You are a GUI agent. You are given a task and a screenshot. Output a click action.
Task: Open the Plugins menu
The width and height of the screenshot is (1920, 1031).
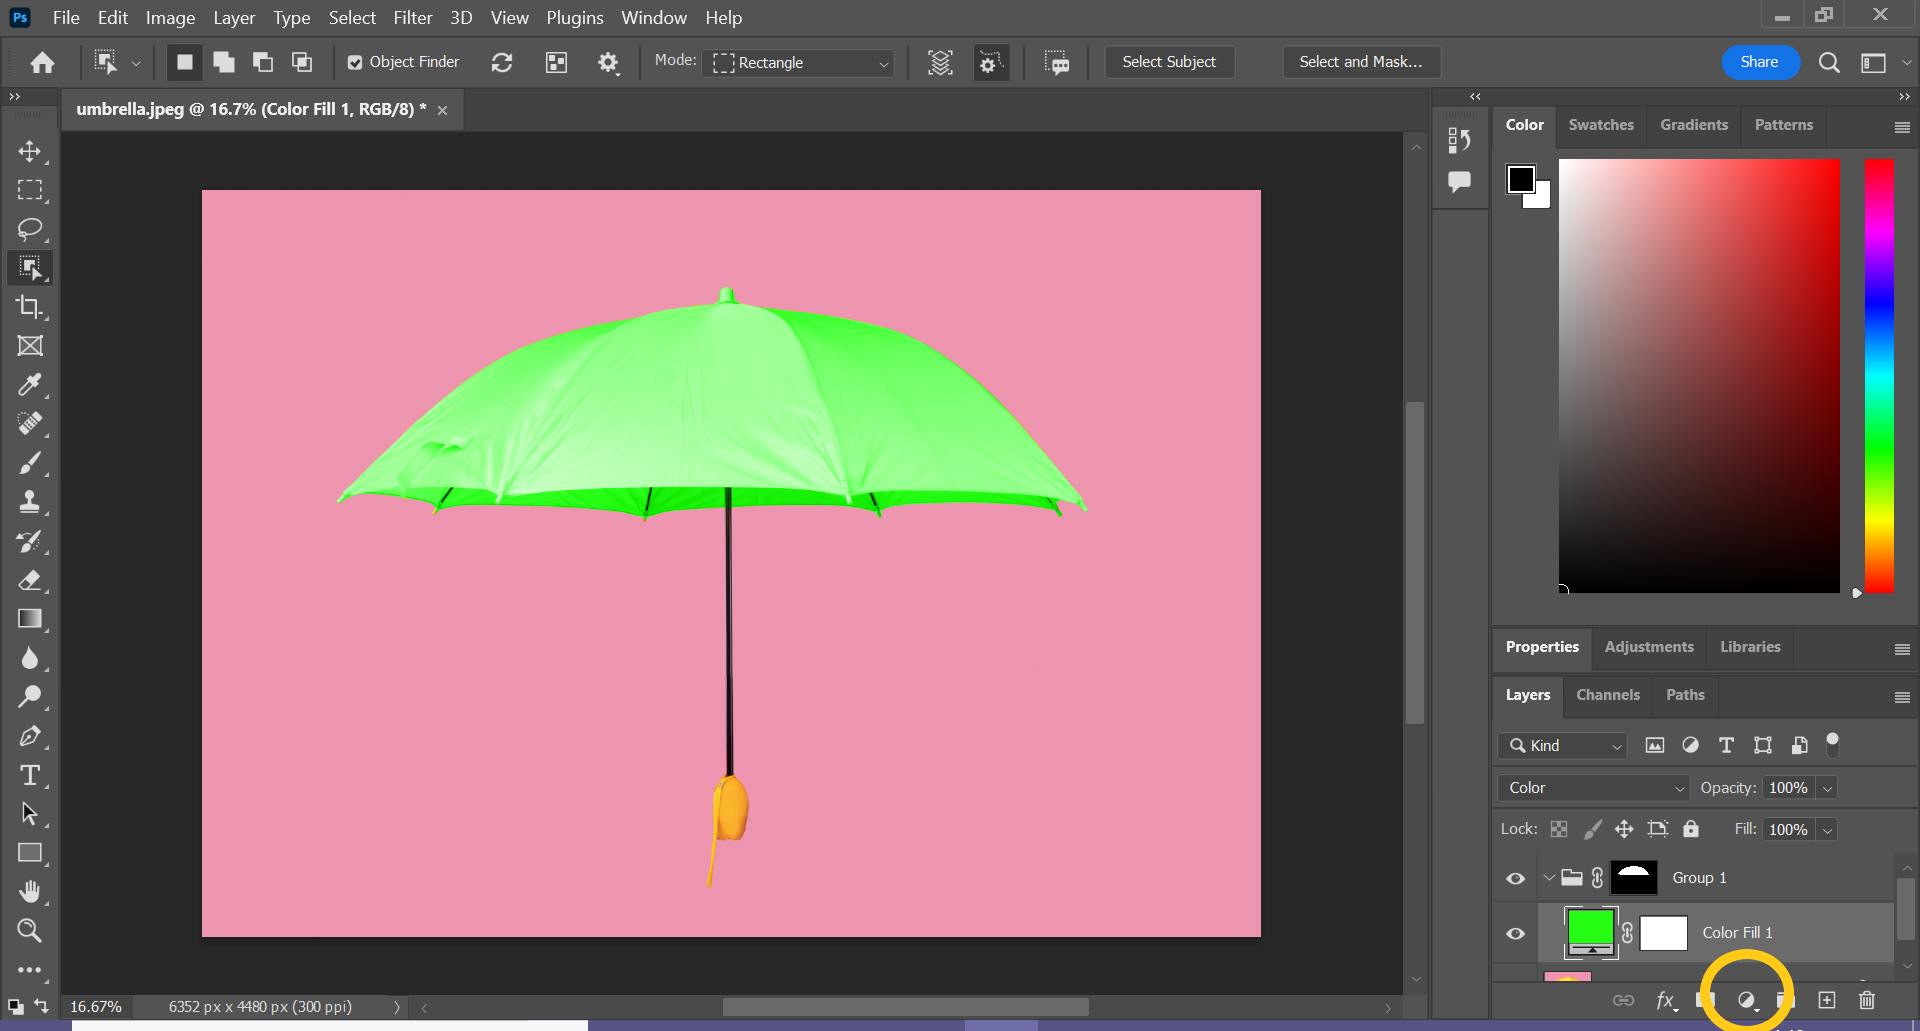tap(575, 18)
